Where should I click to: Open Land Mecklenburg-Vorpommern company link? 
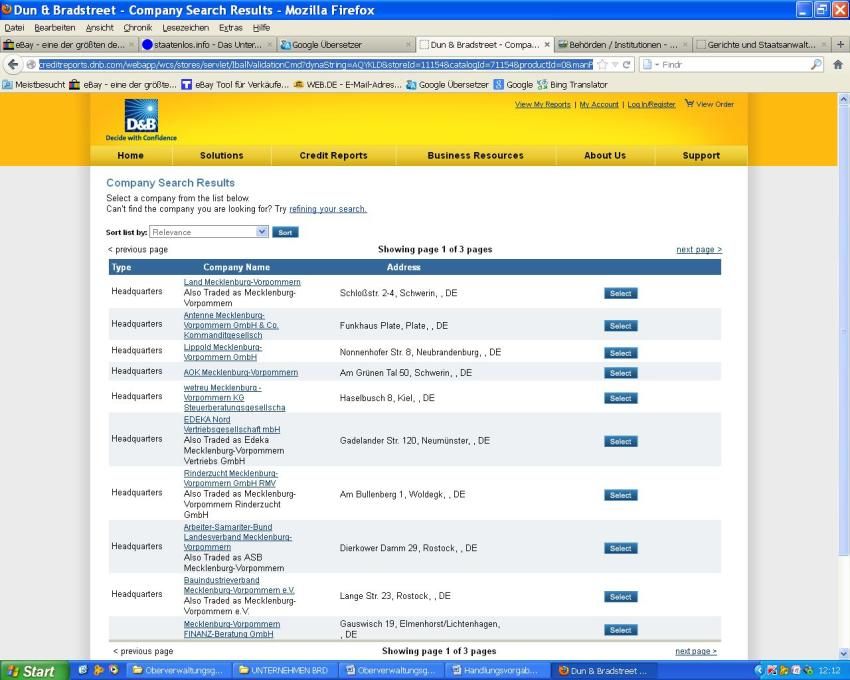242,282
